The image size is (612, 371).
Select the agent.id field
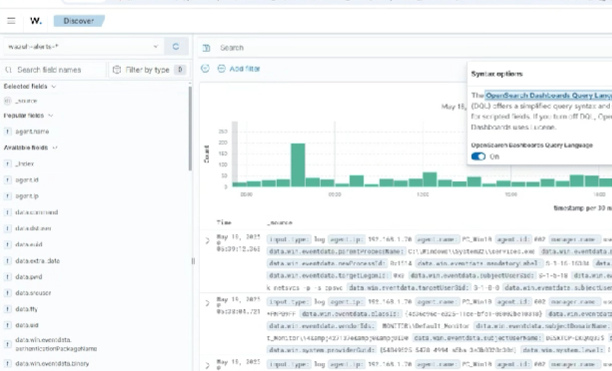[x=27, y=180]
